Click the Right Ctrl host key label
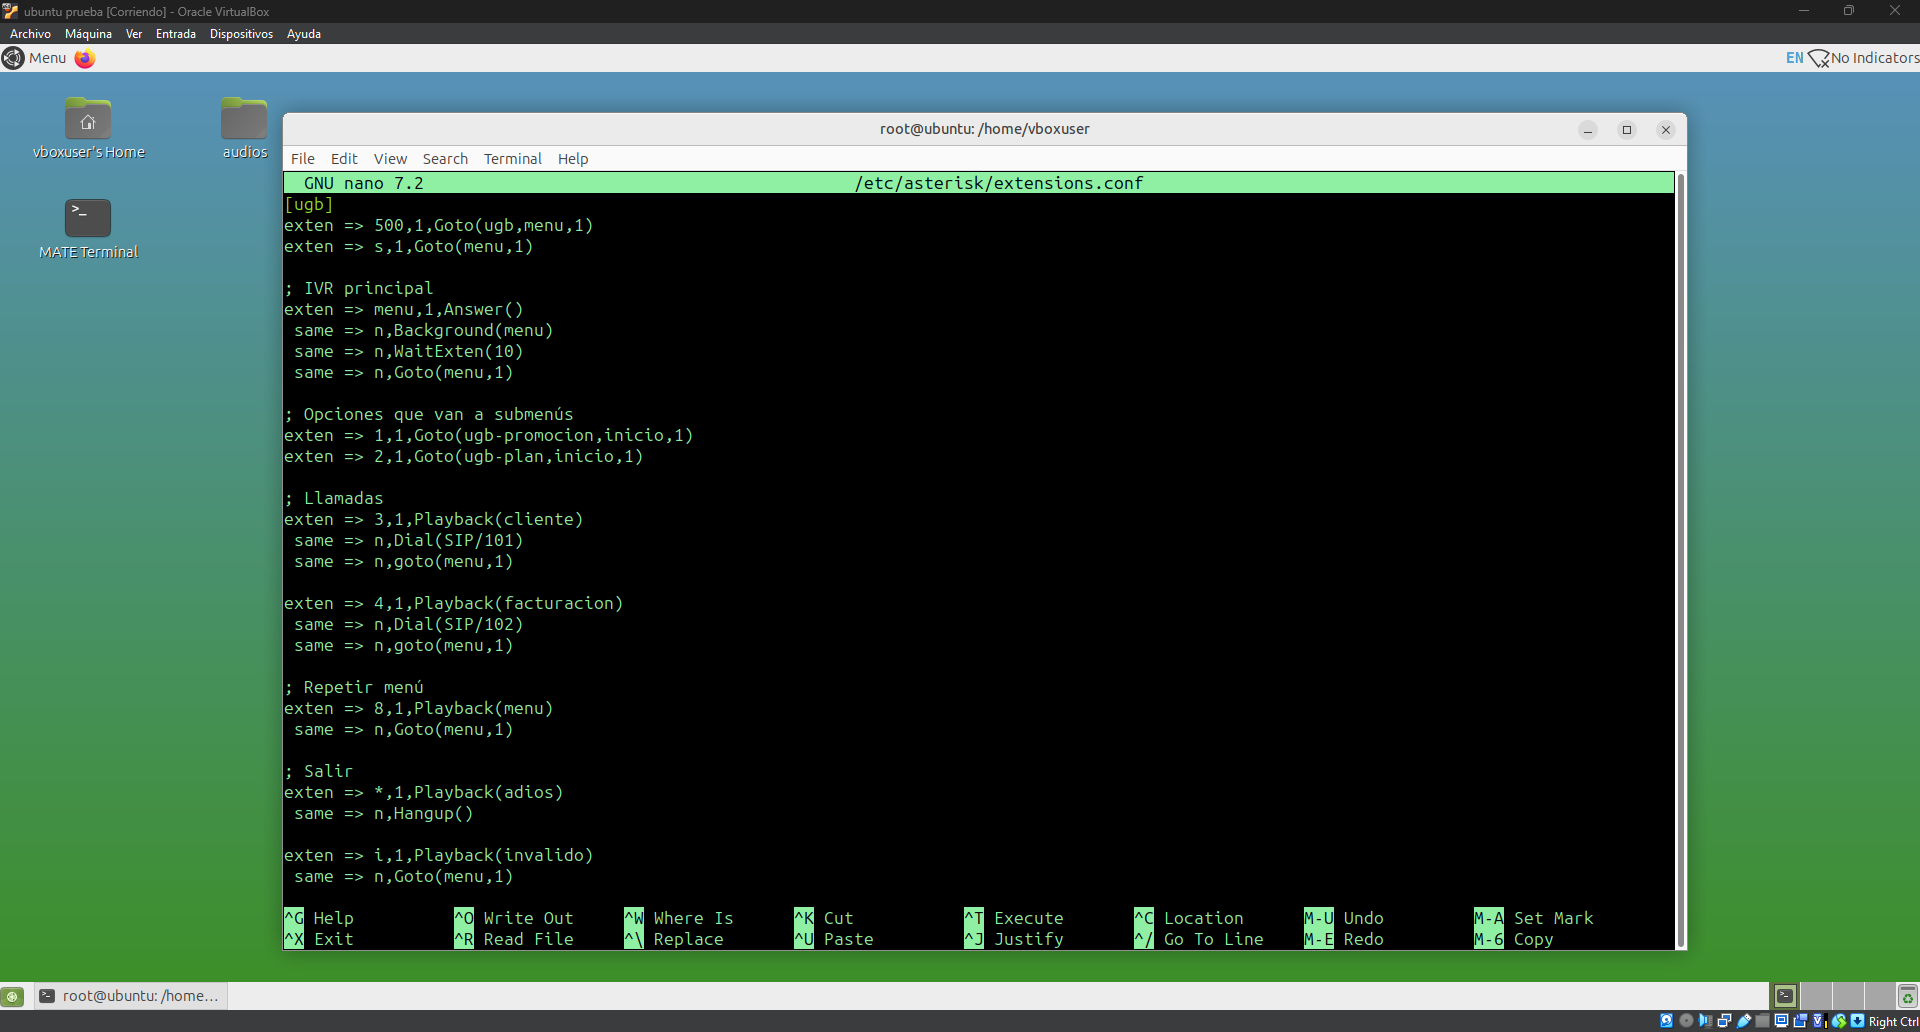Image resolution: width=1920 pixels, height=1032 pixels. (1893, 1022)
